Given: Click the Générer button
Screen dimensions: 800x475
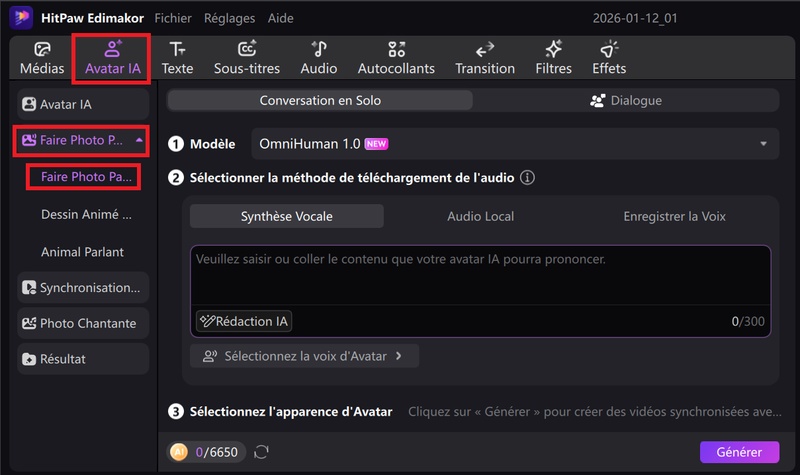Looking at the screenshot, I should (x=739, y=452).
